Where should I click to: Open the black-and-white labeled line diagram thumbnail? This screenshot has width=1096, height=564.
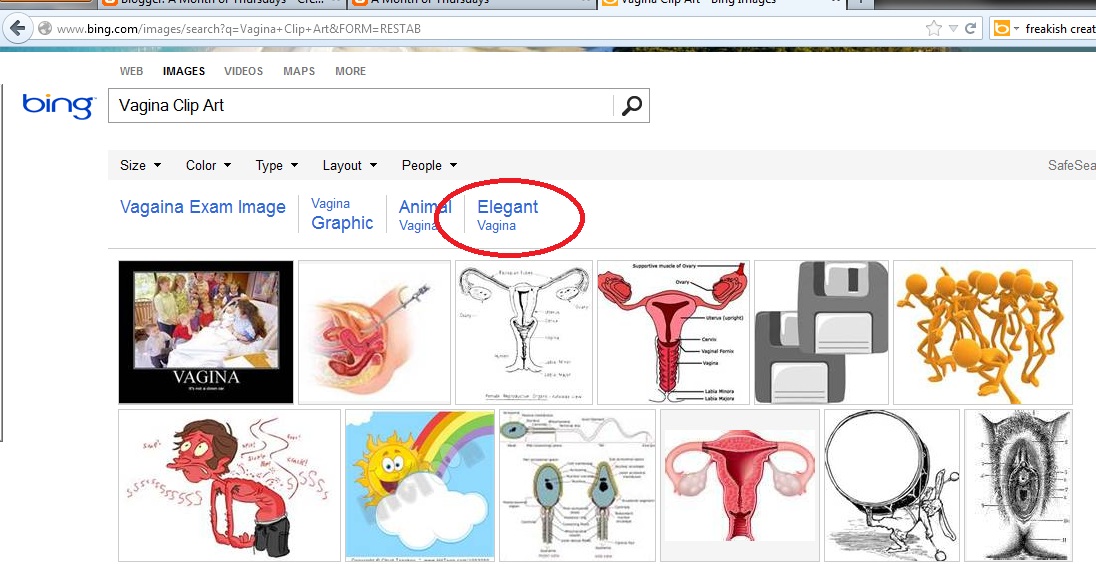tap(524, 332)
